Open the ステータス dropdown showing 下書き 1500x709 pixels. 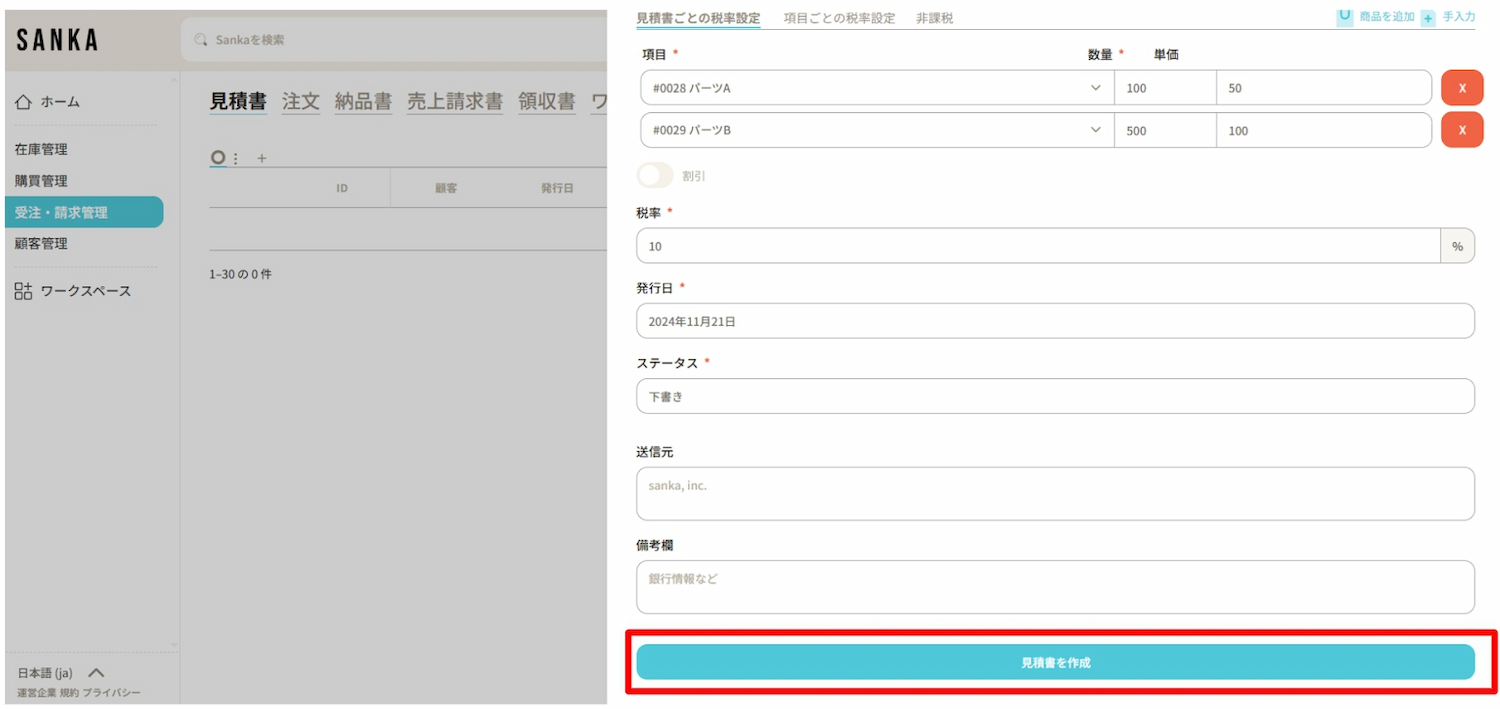(1055, 396)
